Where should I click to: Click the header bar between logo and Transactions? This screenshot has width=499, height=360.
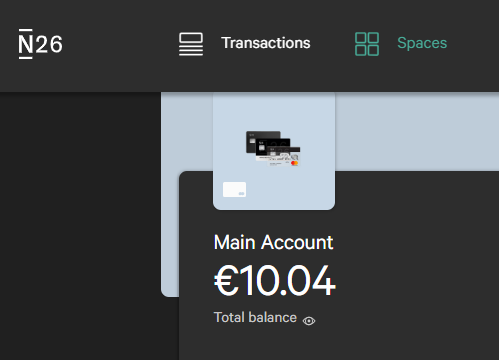(x=120, y=44)
